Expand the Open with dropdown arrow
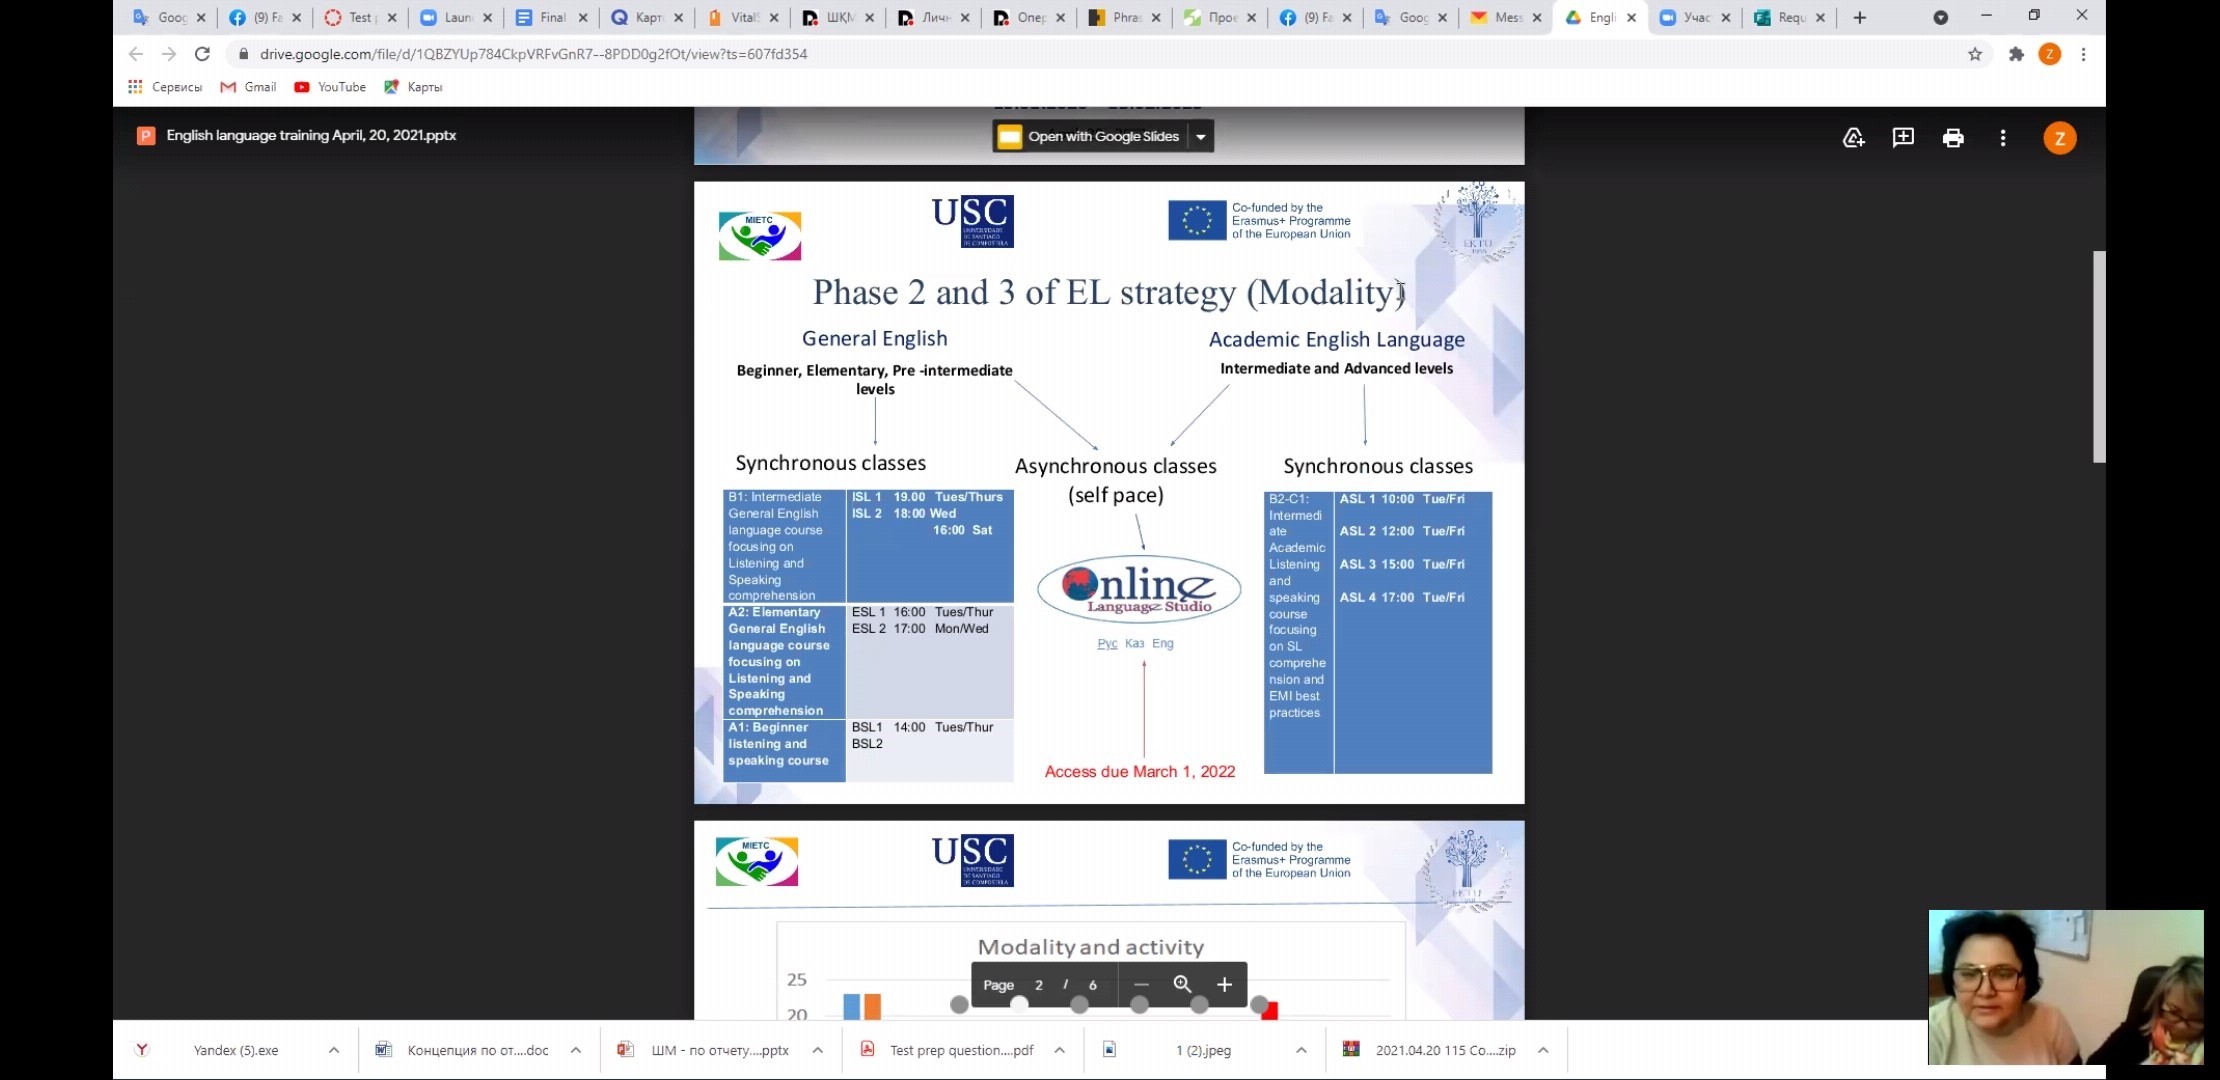The image size is (2220, 1080). (1201, 137)
